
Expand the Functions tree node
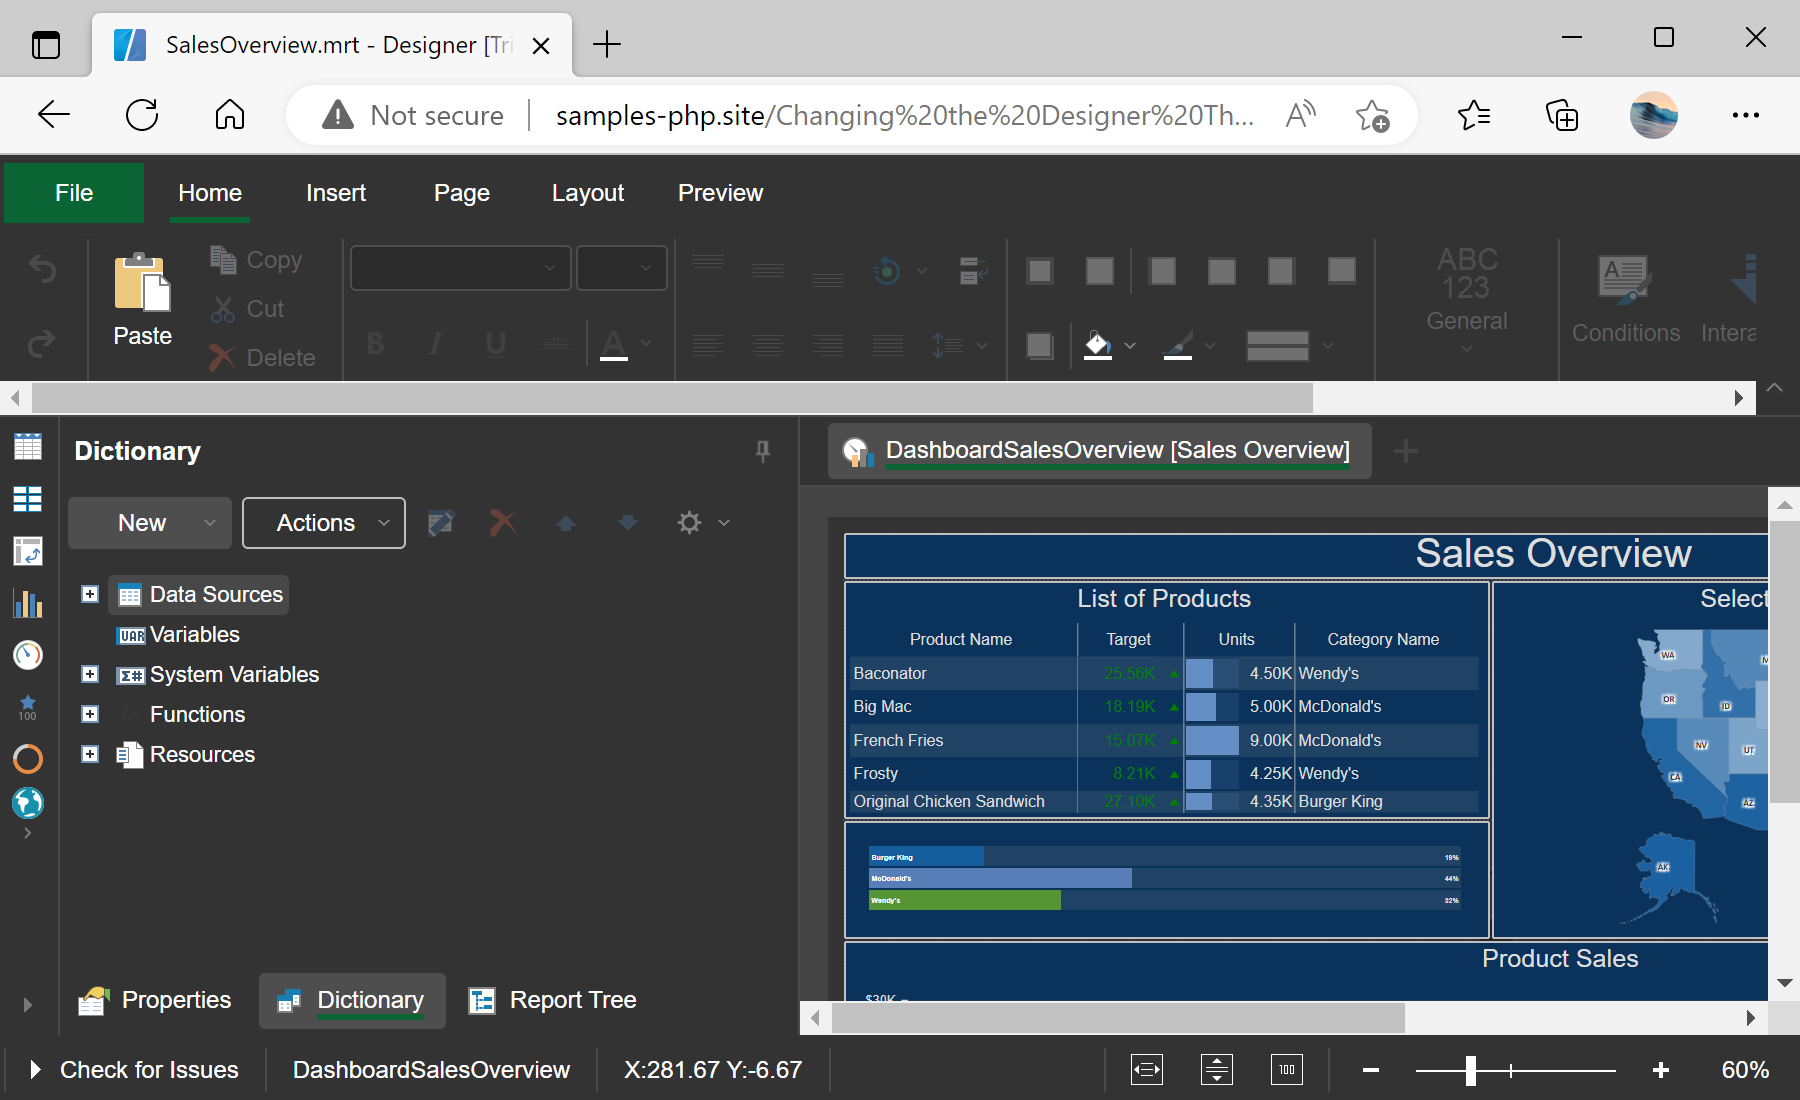90,714
